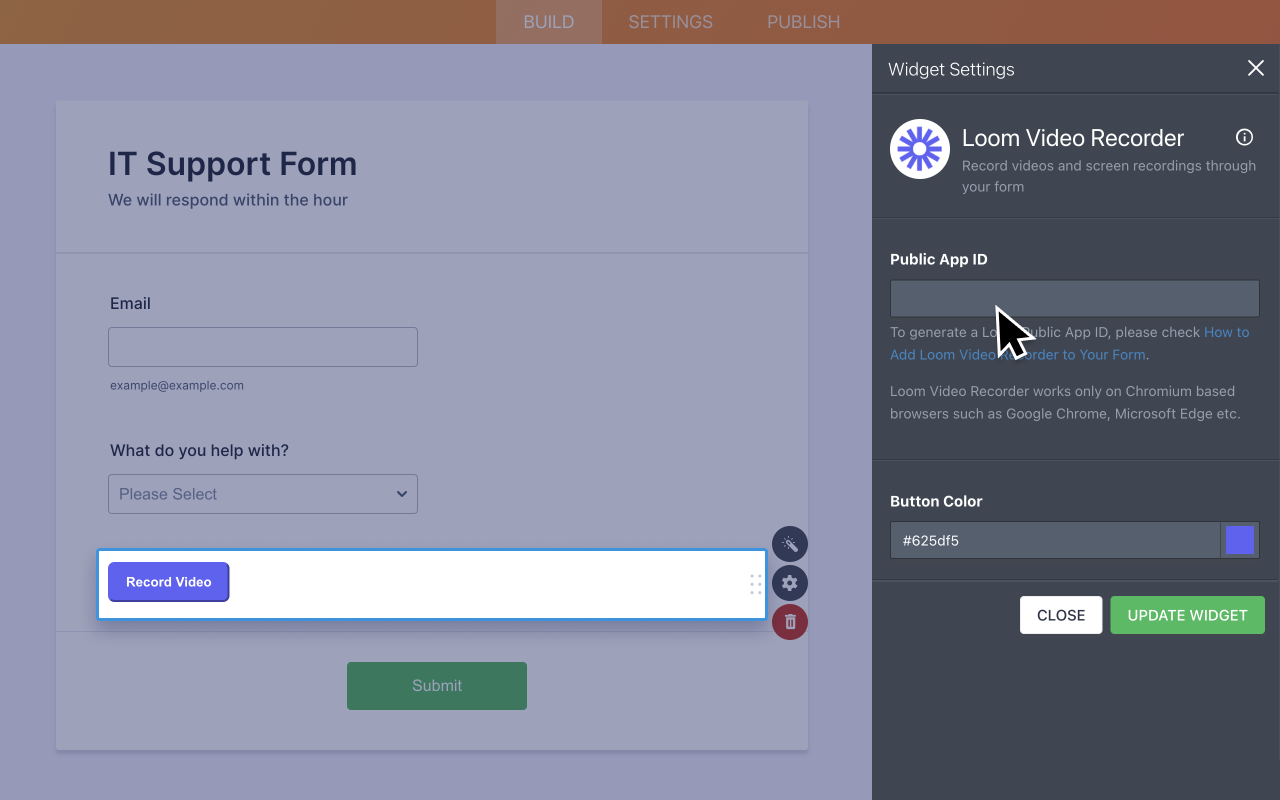Image resolution: width=1280 pixels, height=800 pixels.
Task: Open the 'What do you help with?' dropdown
Action: [262, 494]
